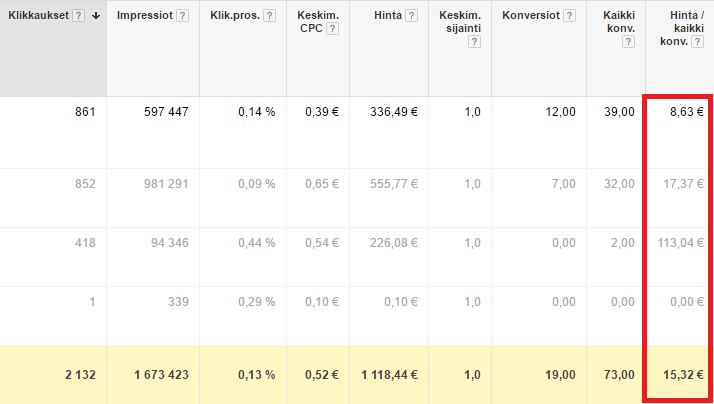The height and width of the screenshot is (404, 714).
Task: Open the help icon beside Klikkaukset
Action: pos(78,15)
